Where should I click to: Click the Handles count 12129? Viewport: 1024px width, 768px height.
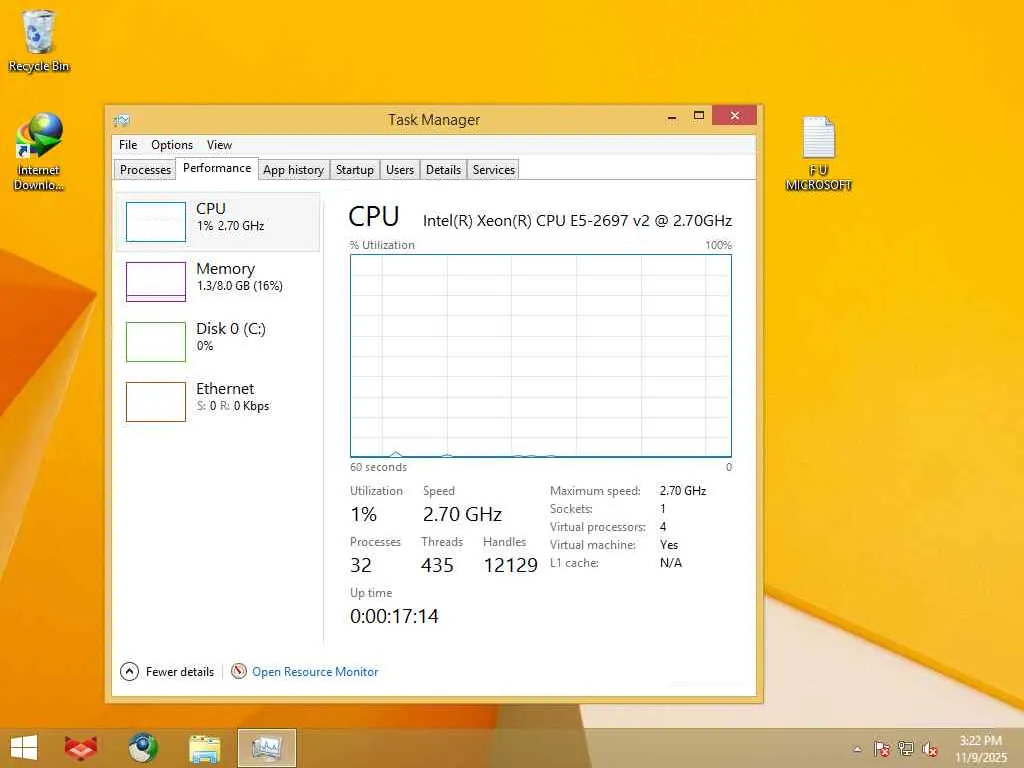coord(511,565)
